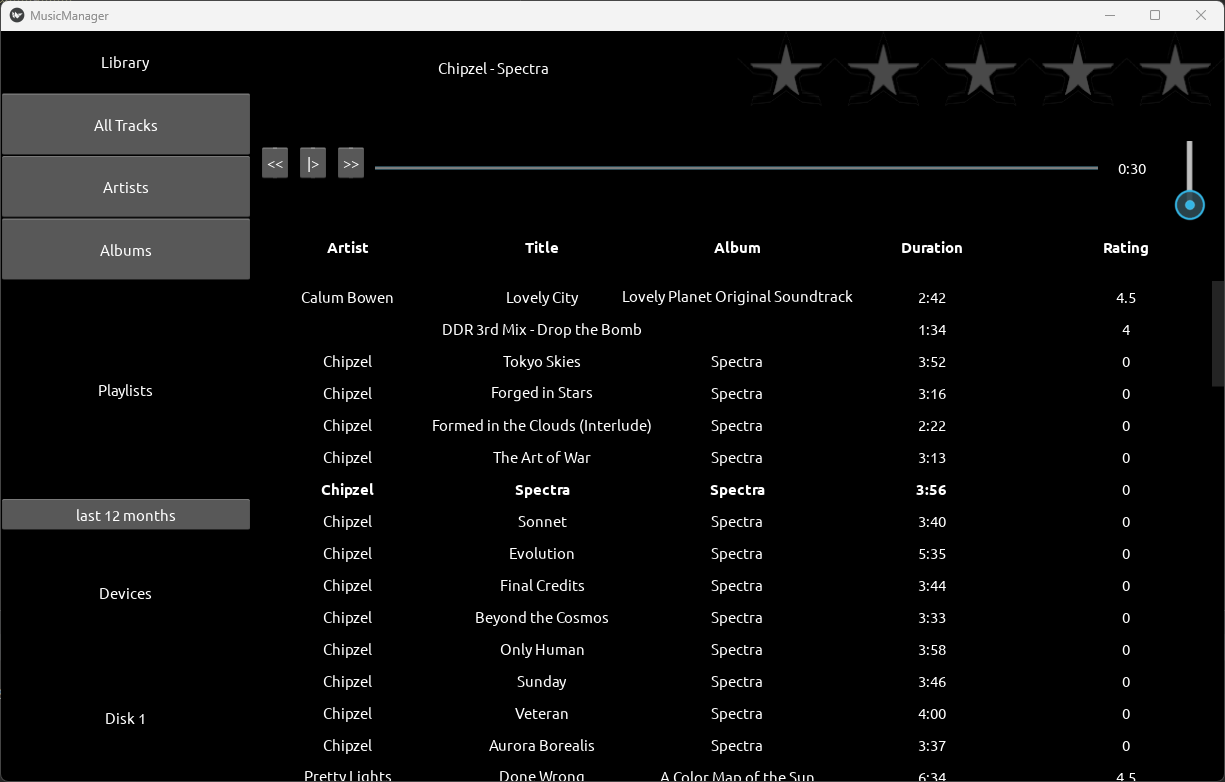Click the fourth rating star
Image resolution: width=1225 pixels, height=782 pixels.
[x=1077, y=73]
